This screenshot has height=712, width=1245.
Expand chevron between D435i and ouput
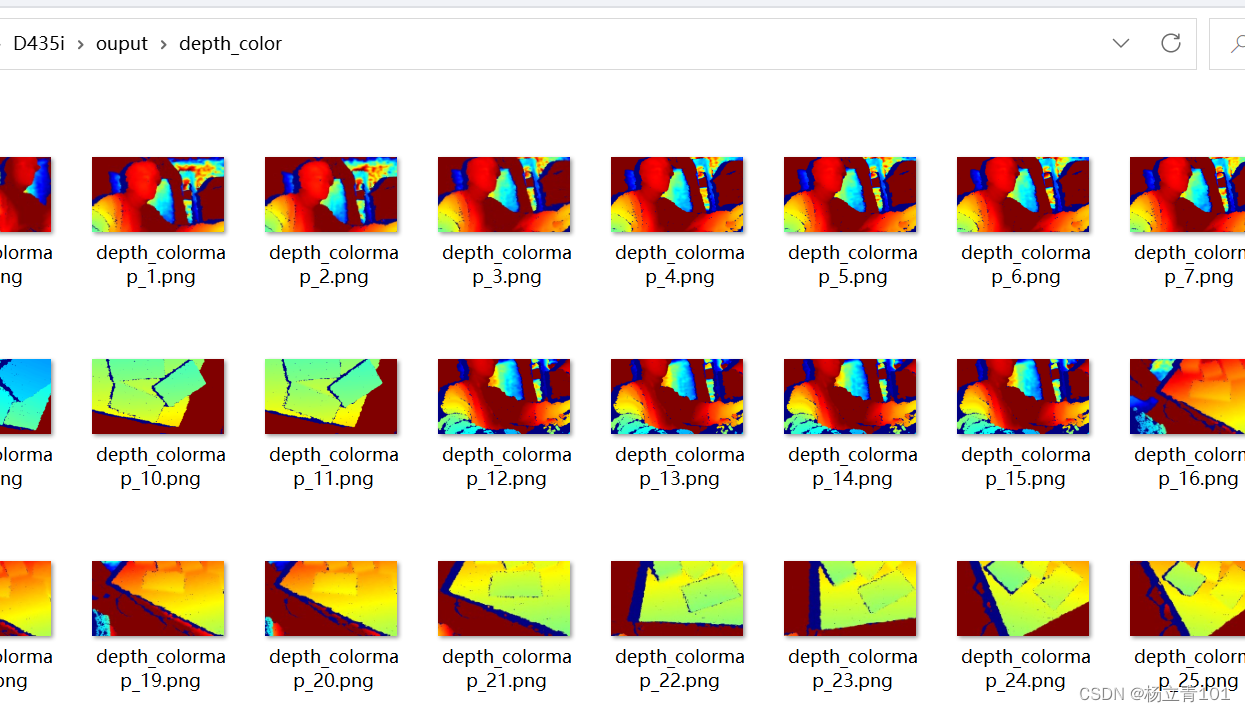pos(80,44)
